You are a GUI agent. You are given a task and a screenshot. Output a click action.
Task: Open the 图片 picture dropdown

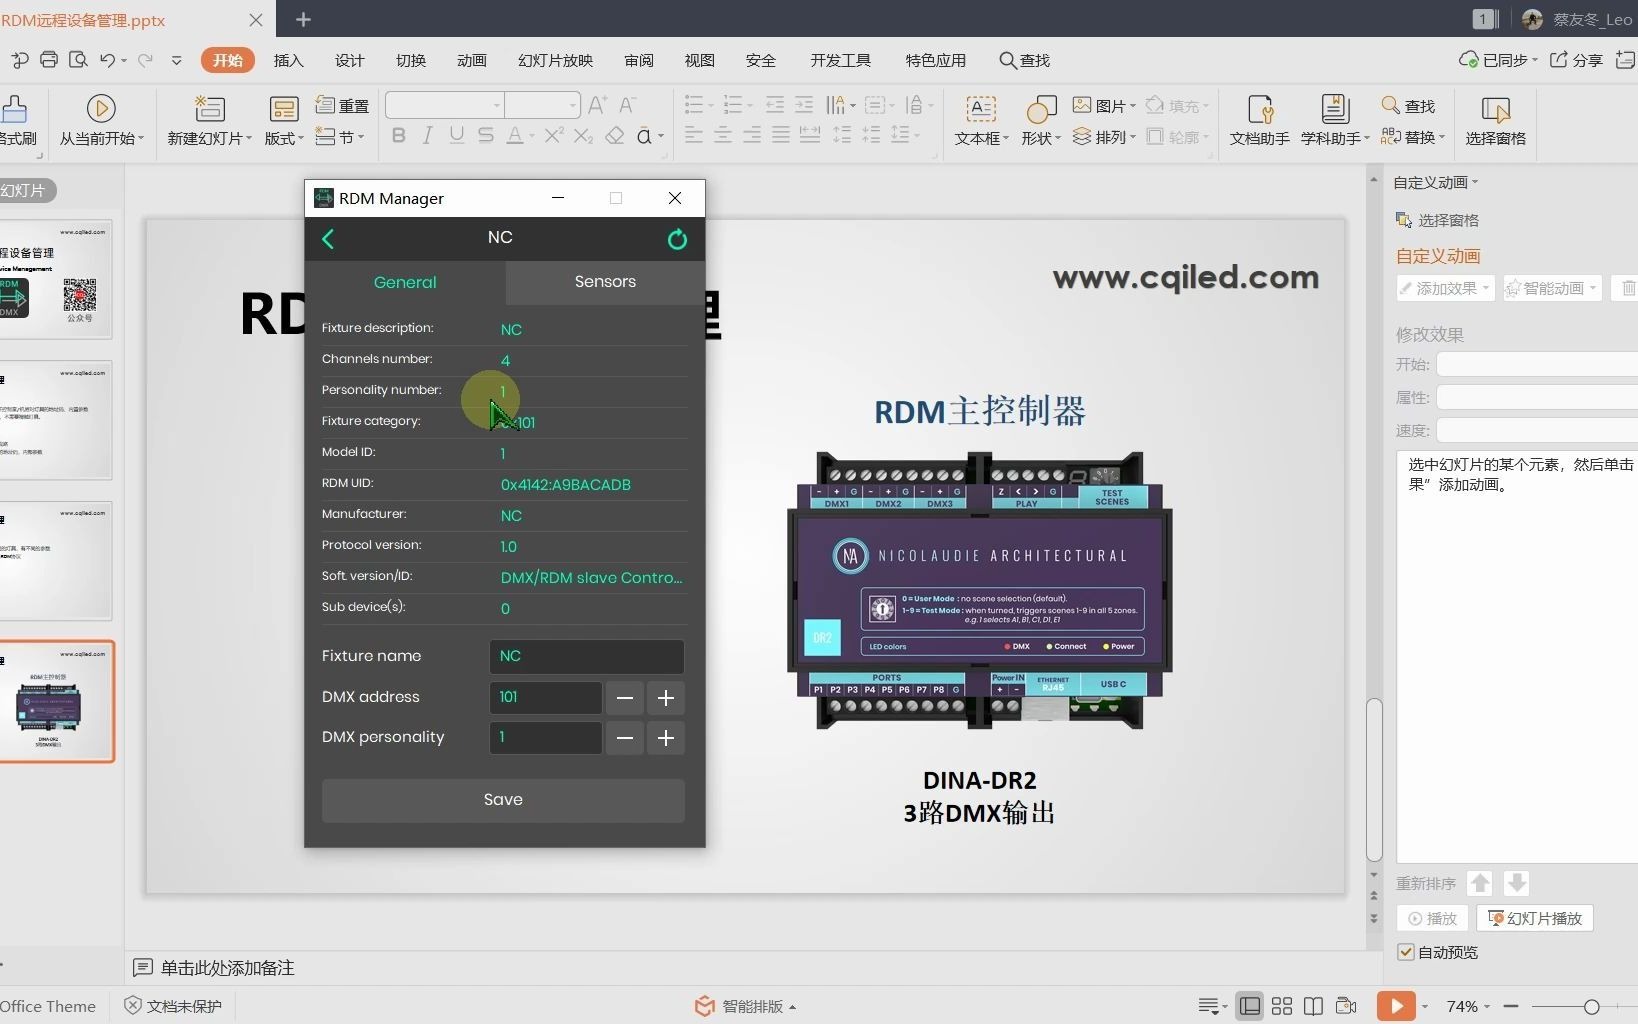coord(1104,105)
